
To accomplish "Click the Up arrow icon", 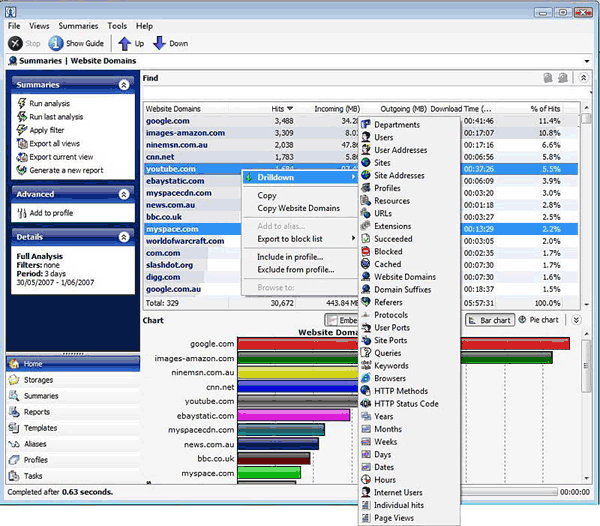I will click(x=124, y=43).
